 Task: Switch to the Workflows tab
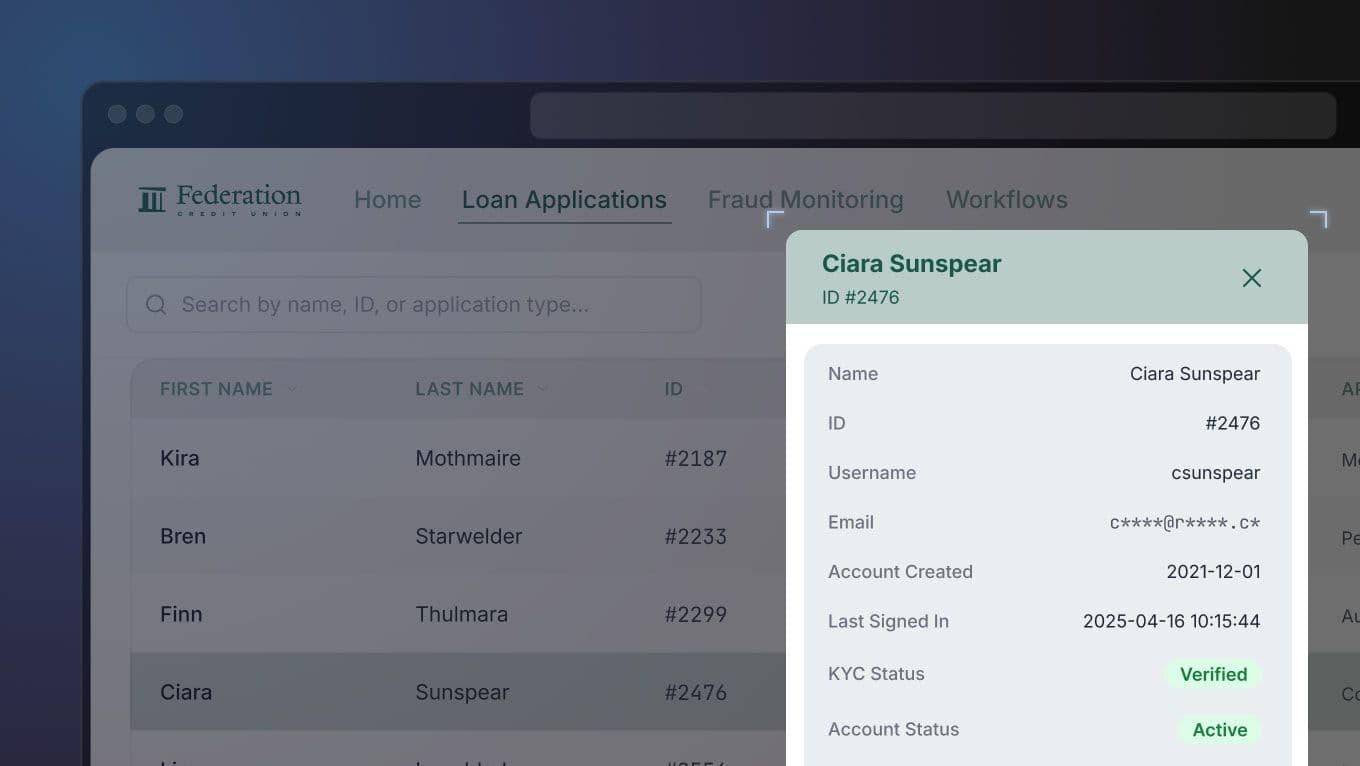[1007, 200]
